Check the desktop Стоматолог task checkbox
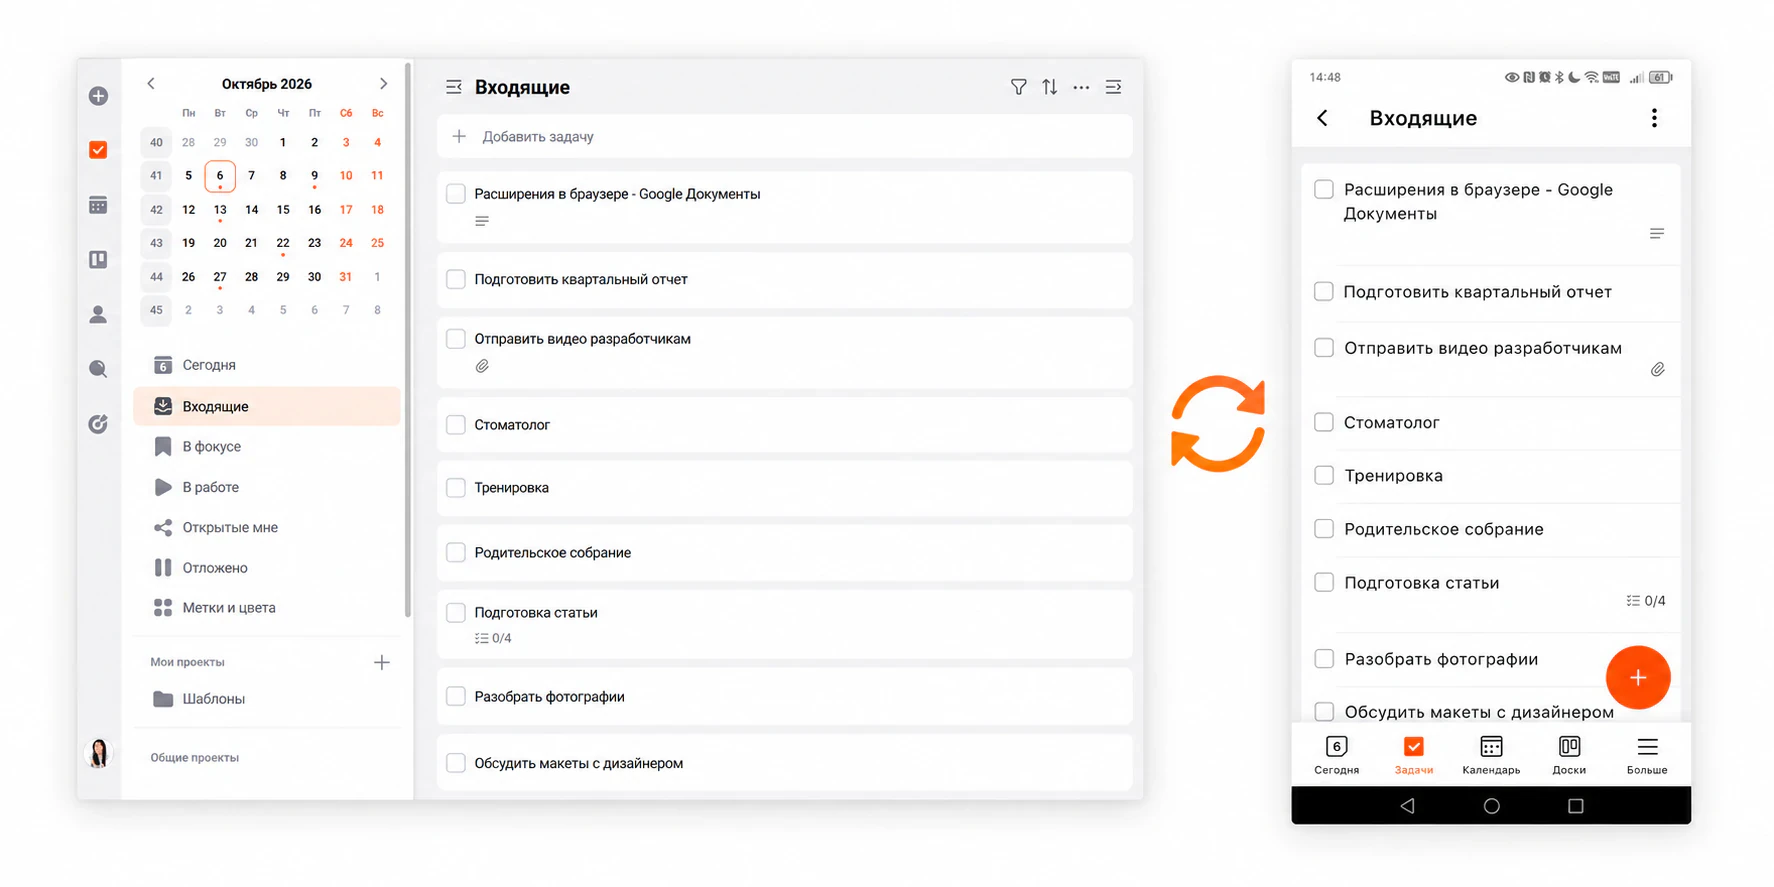This screenshot has height=887, width=1774. [456, 425]
